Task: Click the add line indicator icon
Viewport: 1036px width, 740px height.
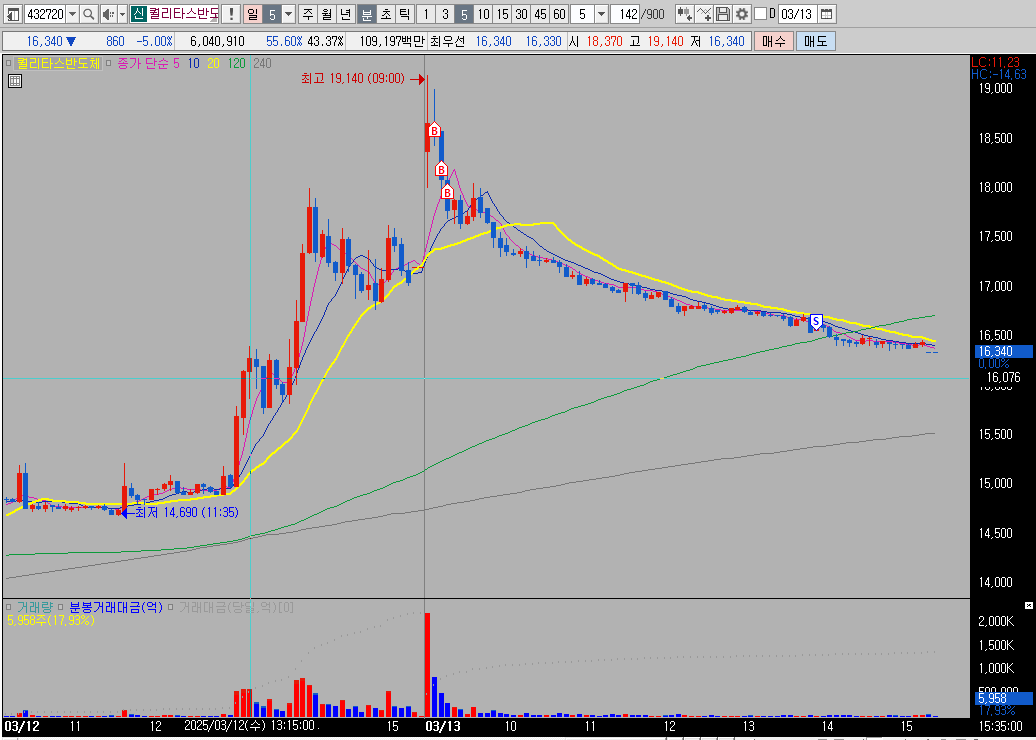Action: pyautogui.click(x=704, y=13)
